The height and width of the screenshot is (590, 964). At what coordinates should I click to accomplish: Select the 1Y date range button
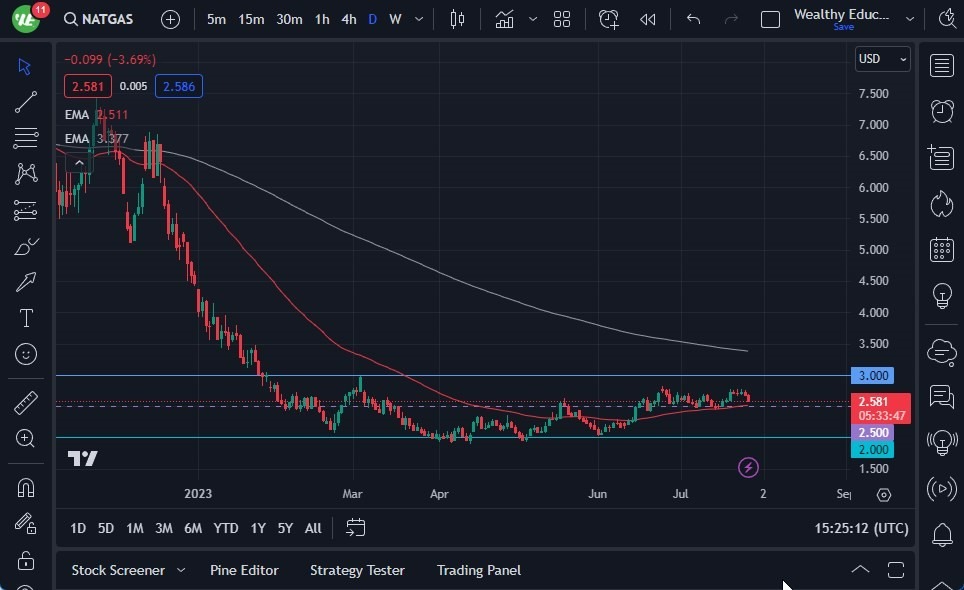pyautogui.click(x=258, y=528)
